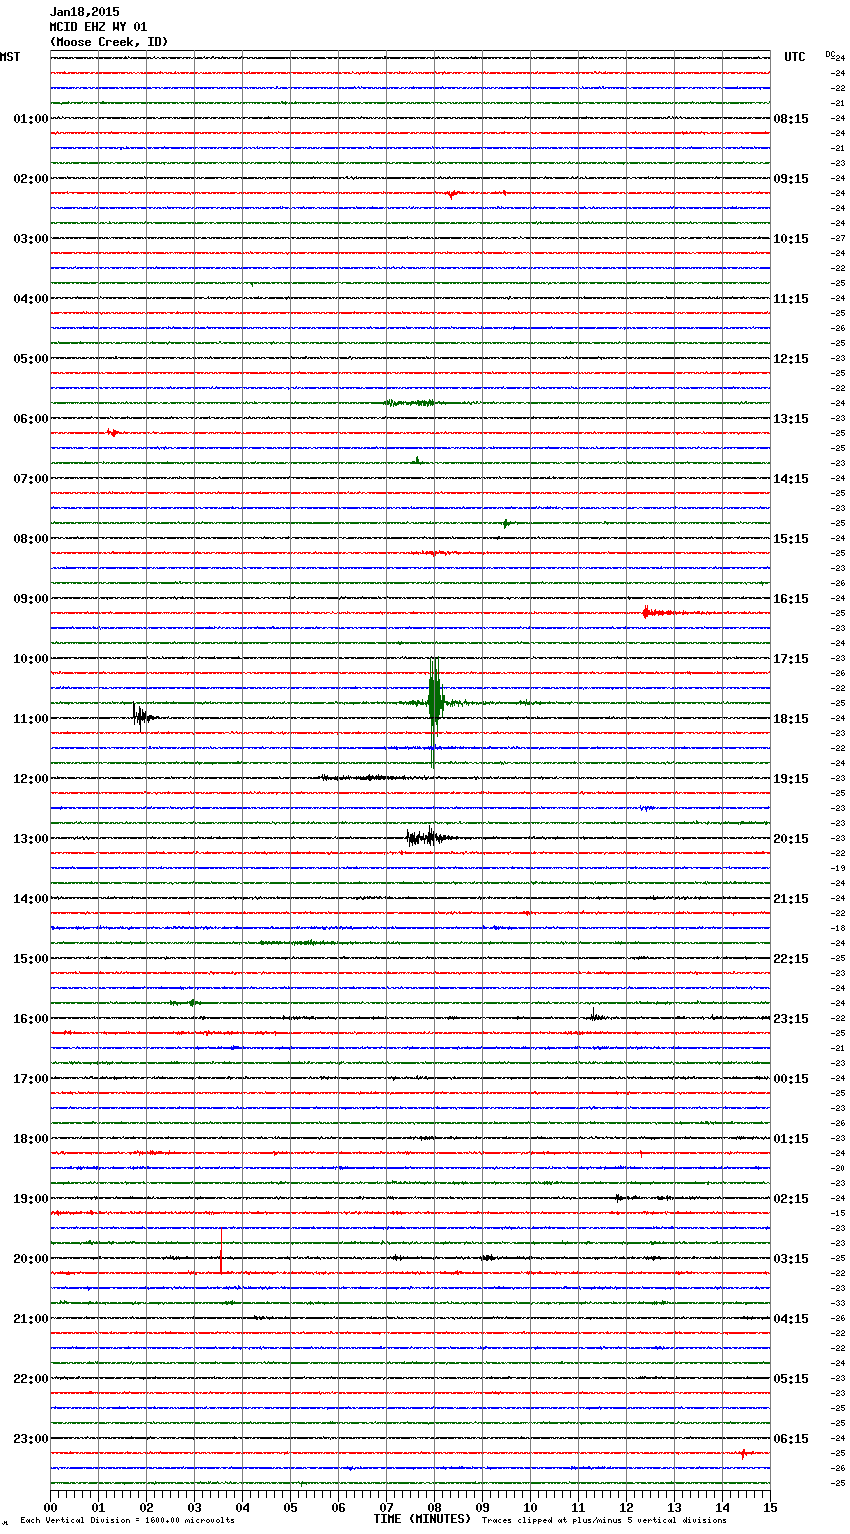Image resolution: width=850 pixels, height=1534 pixels.
Task: Click minute 15 on the bottom axis
Action: pos(770,1507)
